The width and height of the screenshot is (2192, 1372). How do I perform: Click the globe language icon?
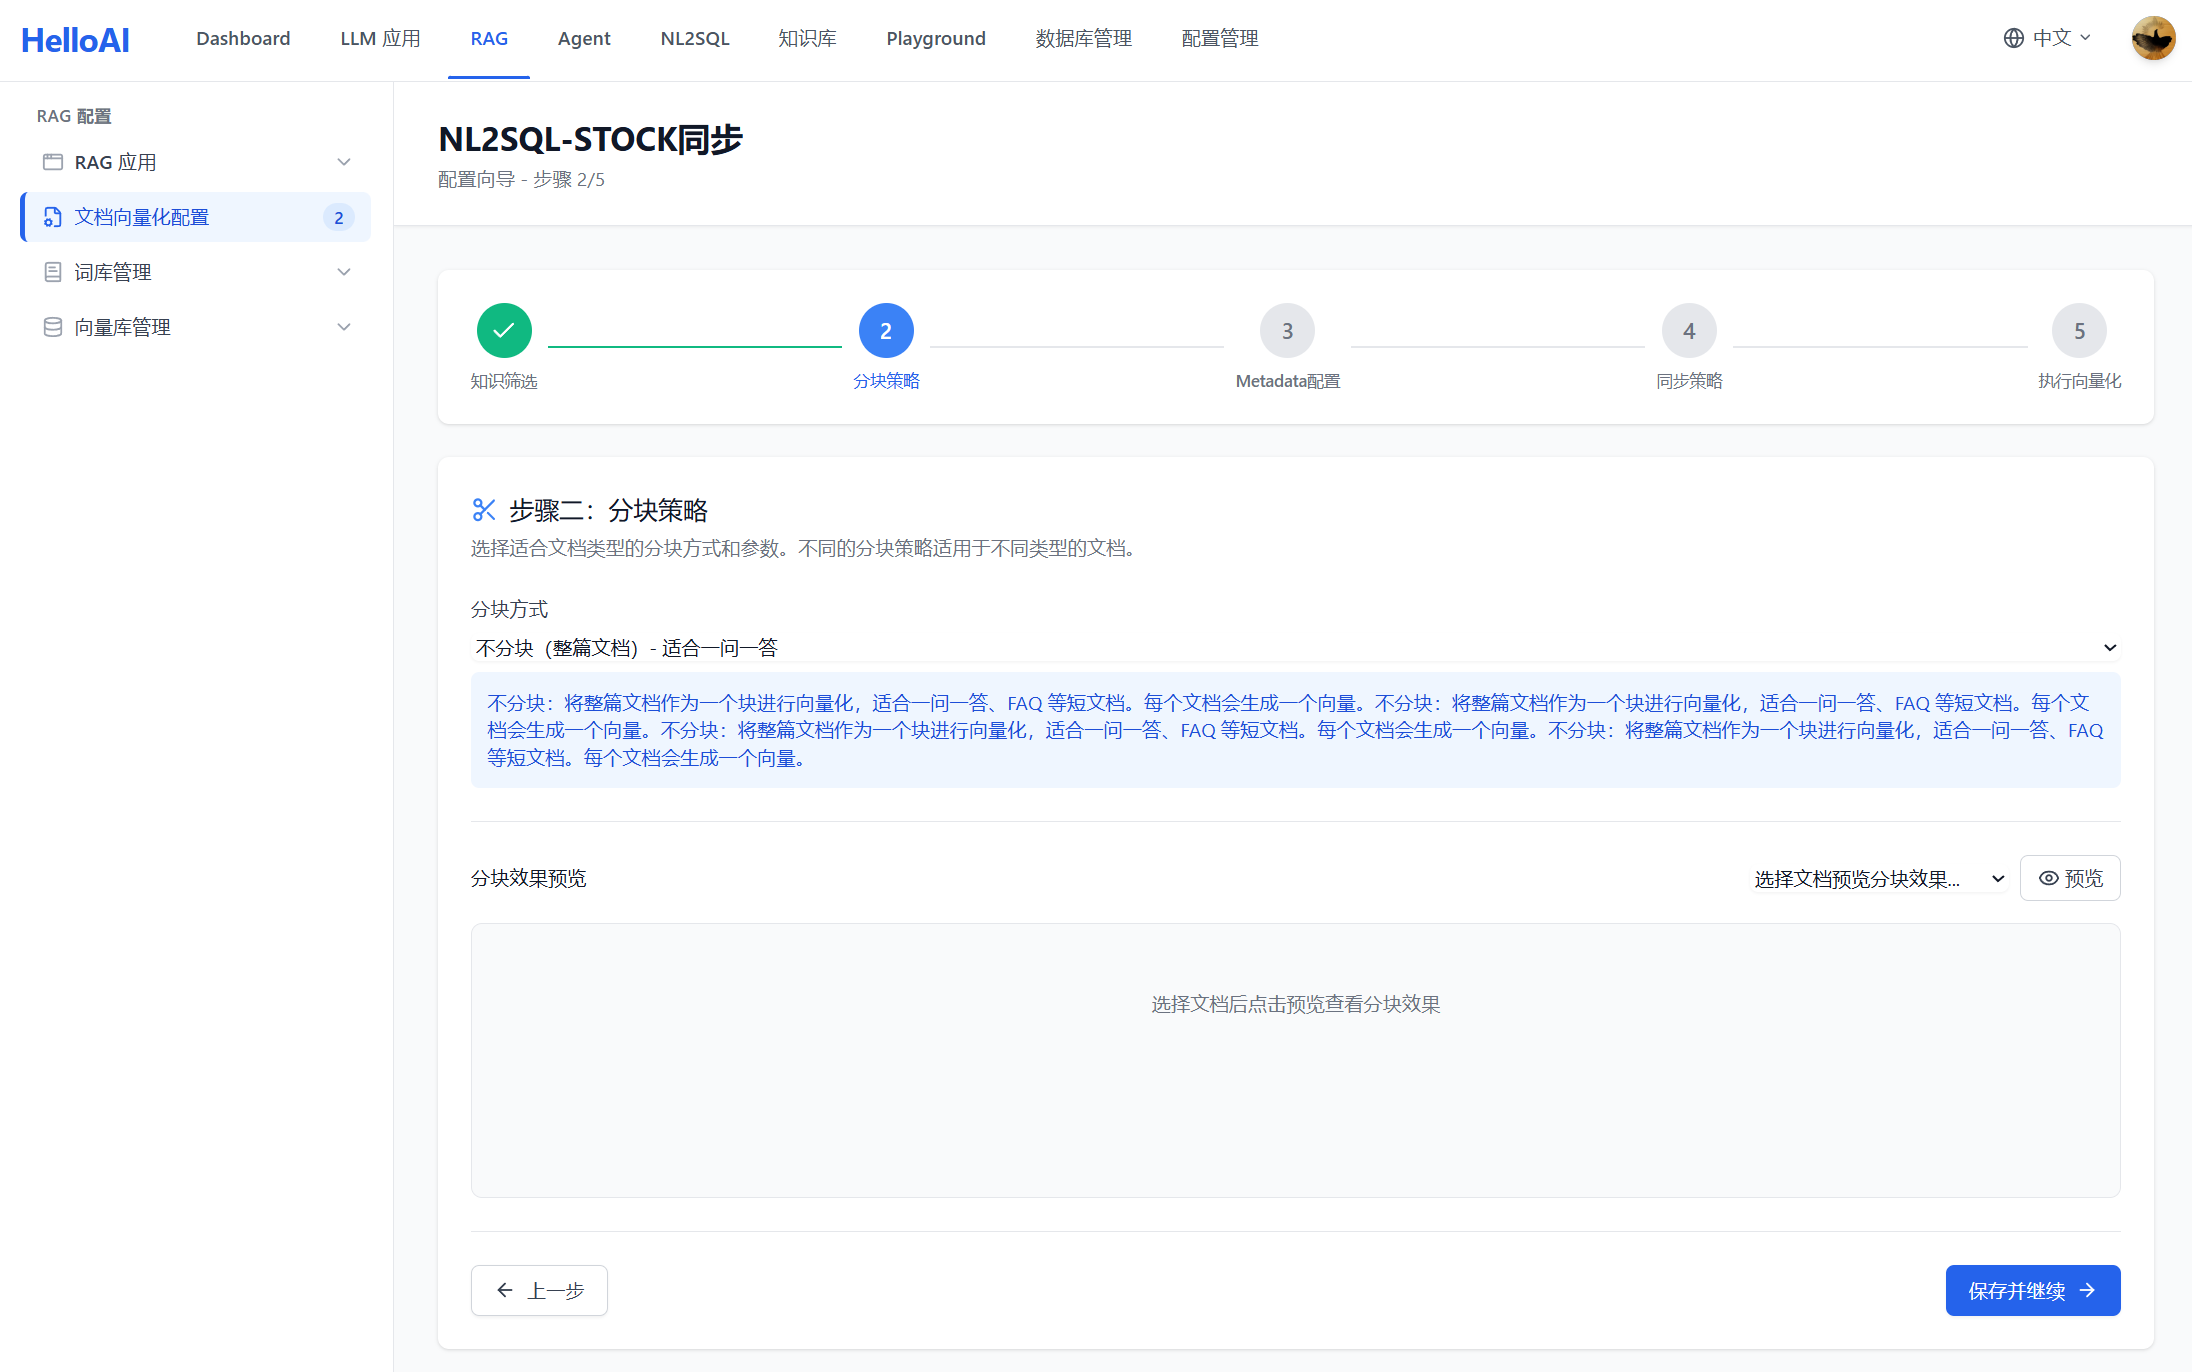coord(2013,38)
